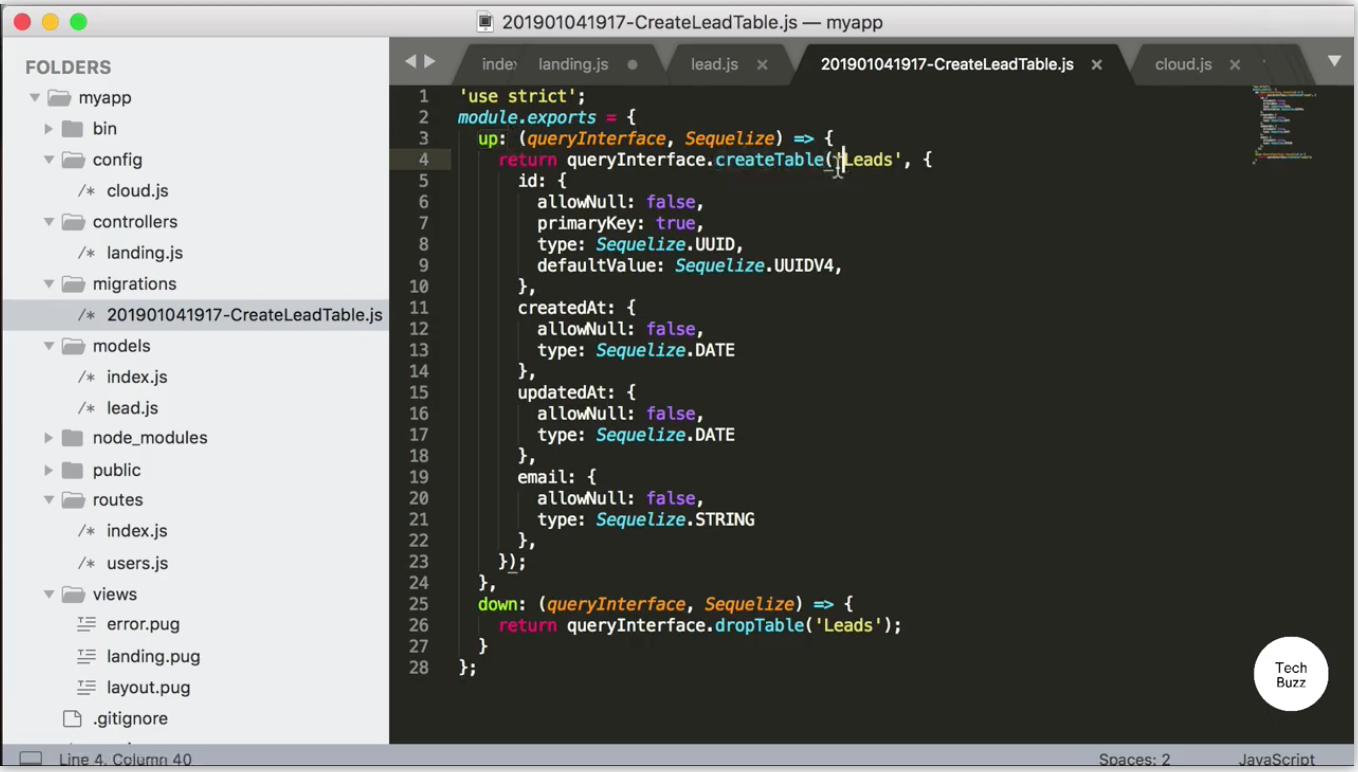Click the forward navigation arrow in tab bar
Viewport: 1358px width, 772px height.
click(x=430, y=60)
